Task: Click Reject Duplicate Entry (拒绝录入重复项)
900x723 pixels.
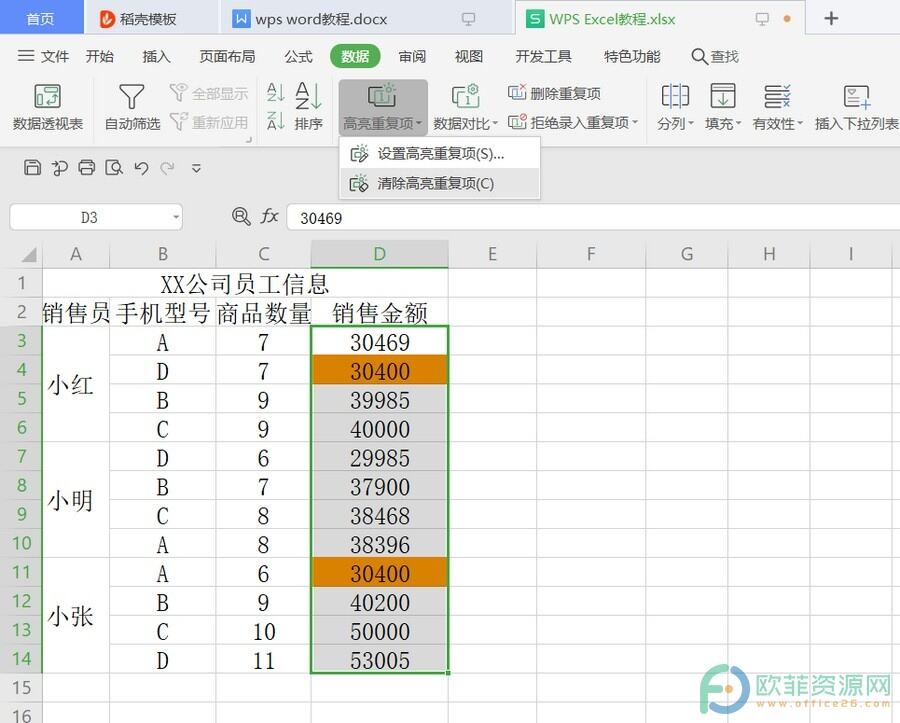Action: click(573, 122)
